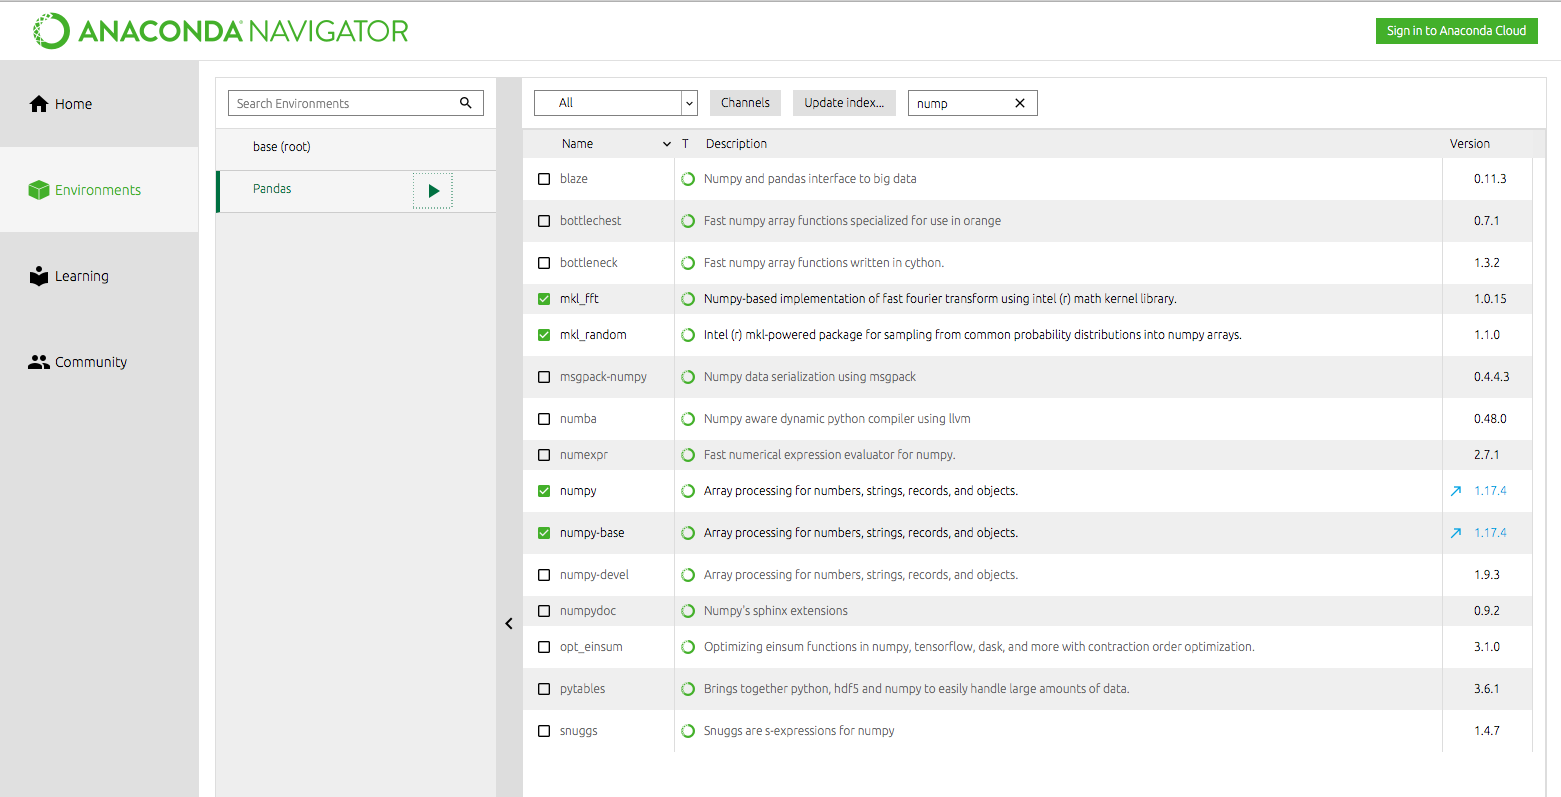Clear the nump package search
This screenshot has width=1561, height=797.
[x=1020, y=103]
